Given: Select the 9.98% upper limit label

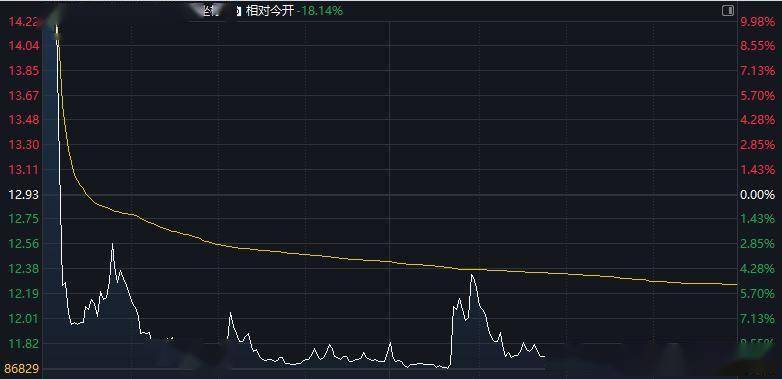Looking at the screenshot, I should pyautogui.click(x=758, y=21).
